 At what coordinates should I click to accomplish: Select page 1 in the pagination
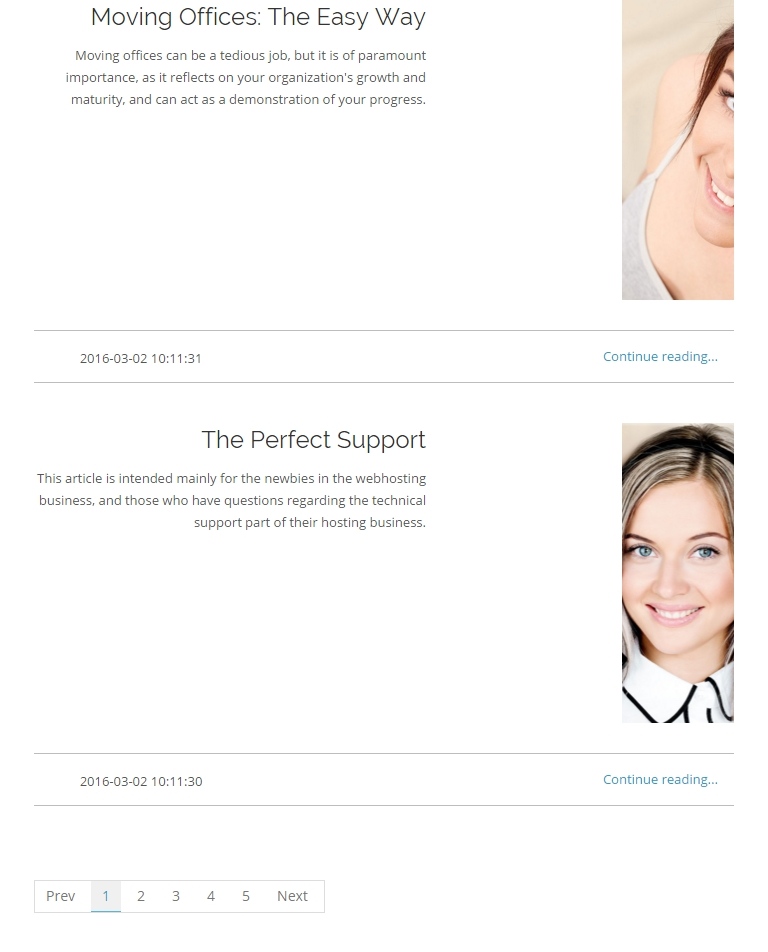106,896
